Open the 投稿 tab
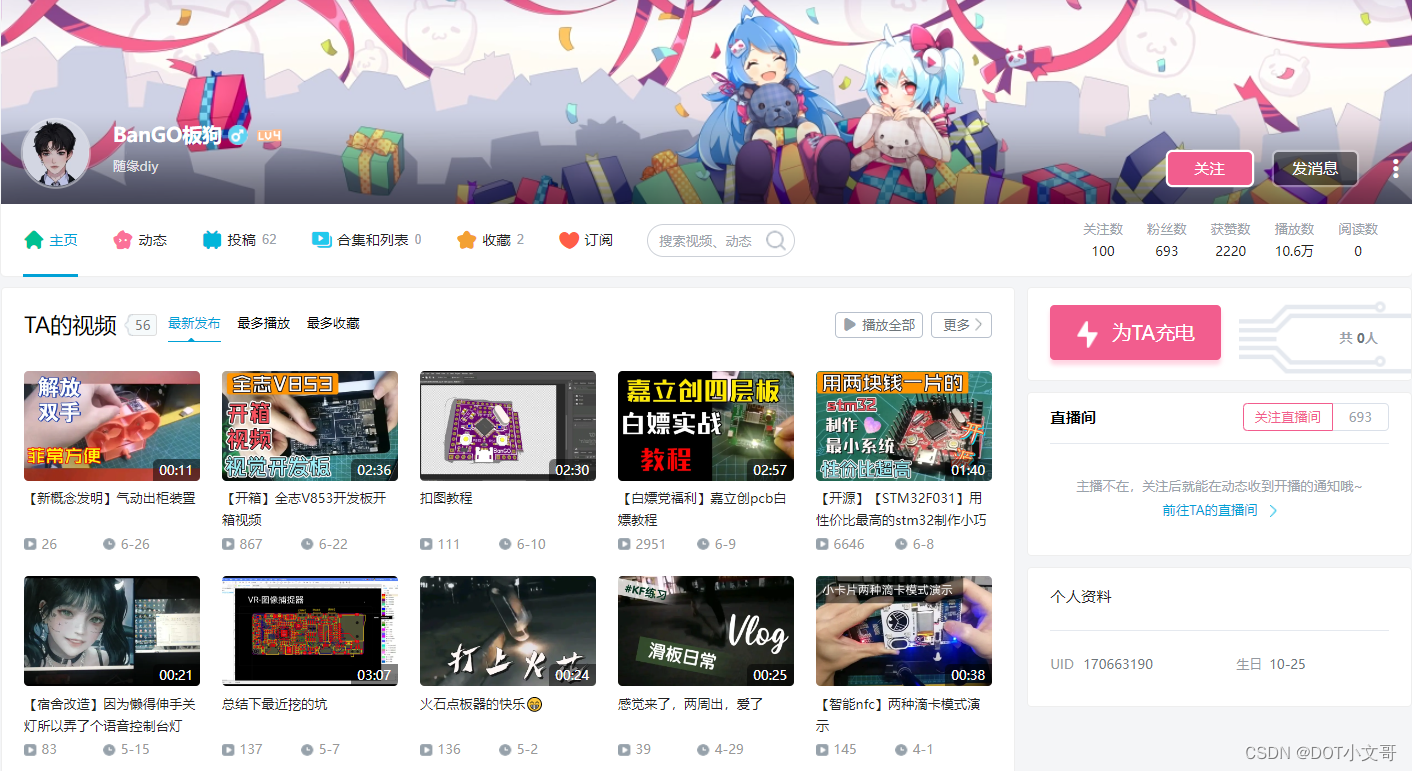Image resolution: width=1412 pixels, height=771 pixels. click(239, 240)
